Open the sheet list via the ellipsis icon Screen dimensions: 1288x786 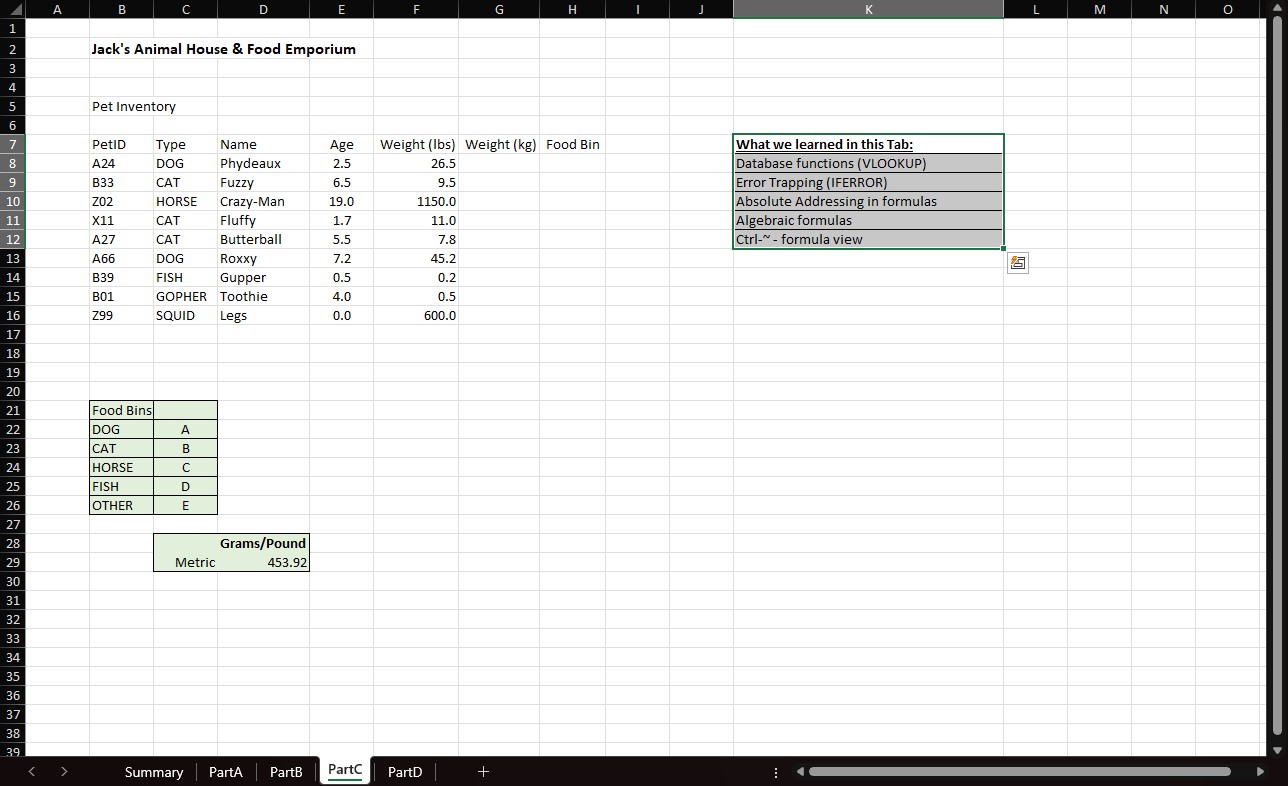pyautogui.click(x=776, y=771)
